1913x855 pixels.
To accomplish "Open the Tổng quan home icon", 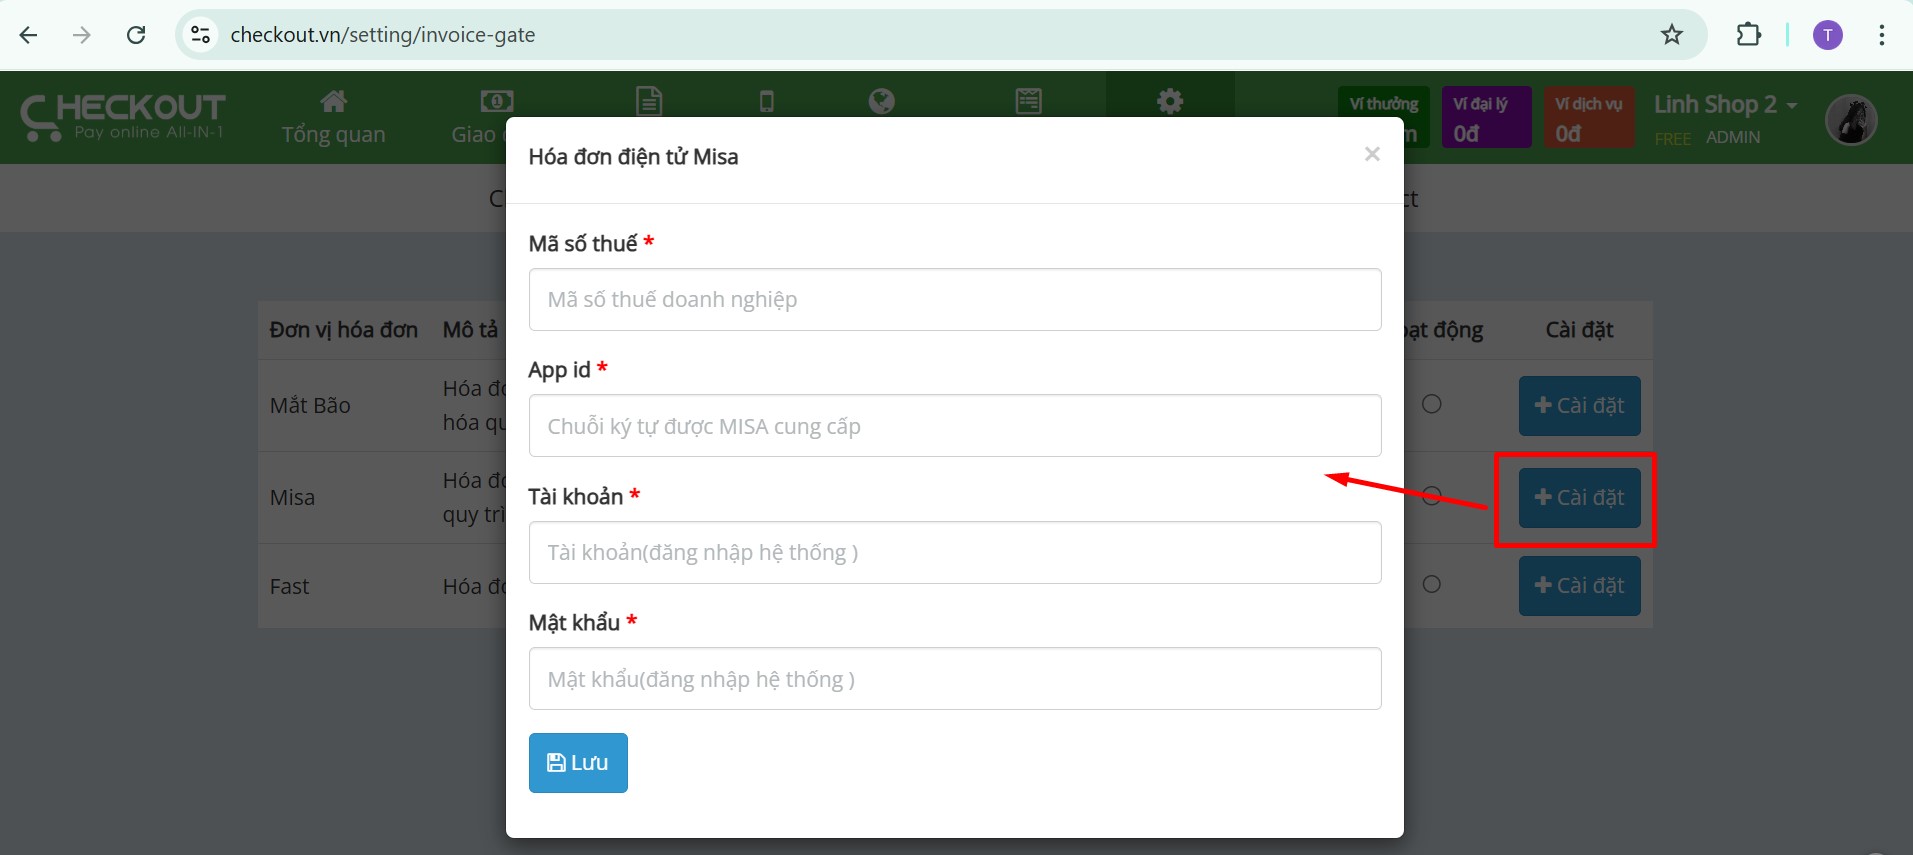I will coord(333,101).
